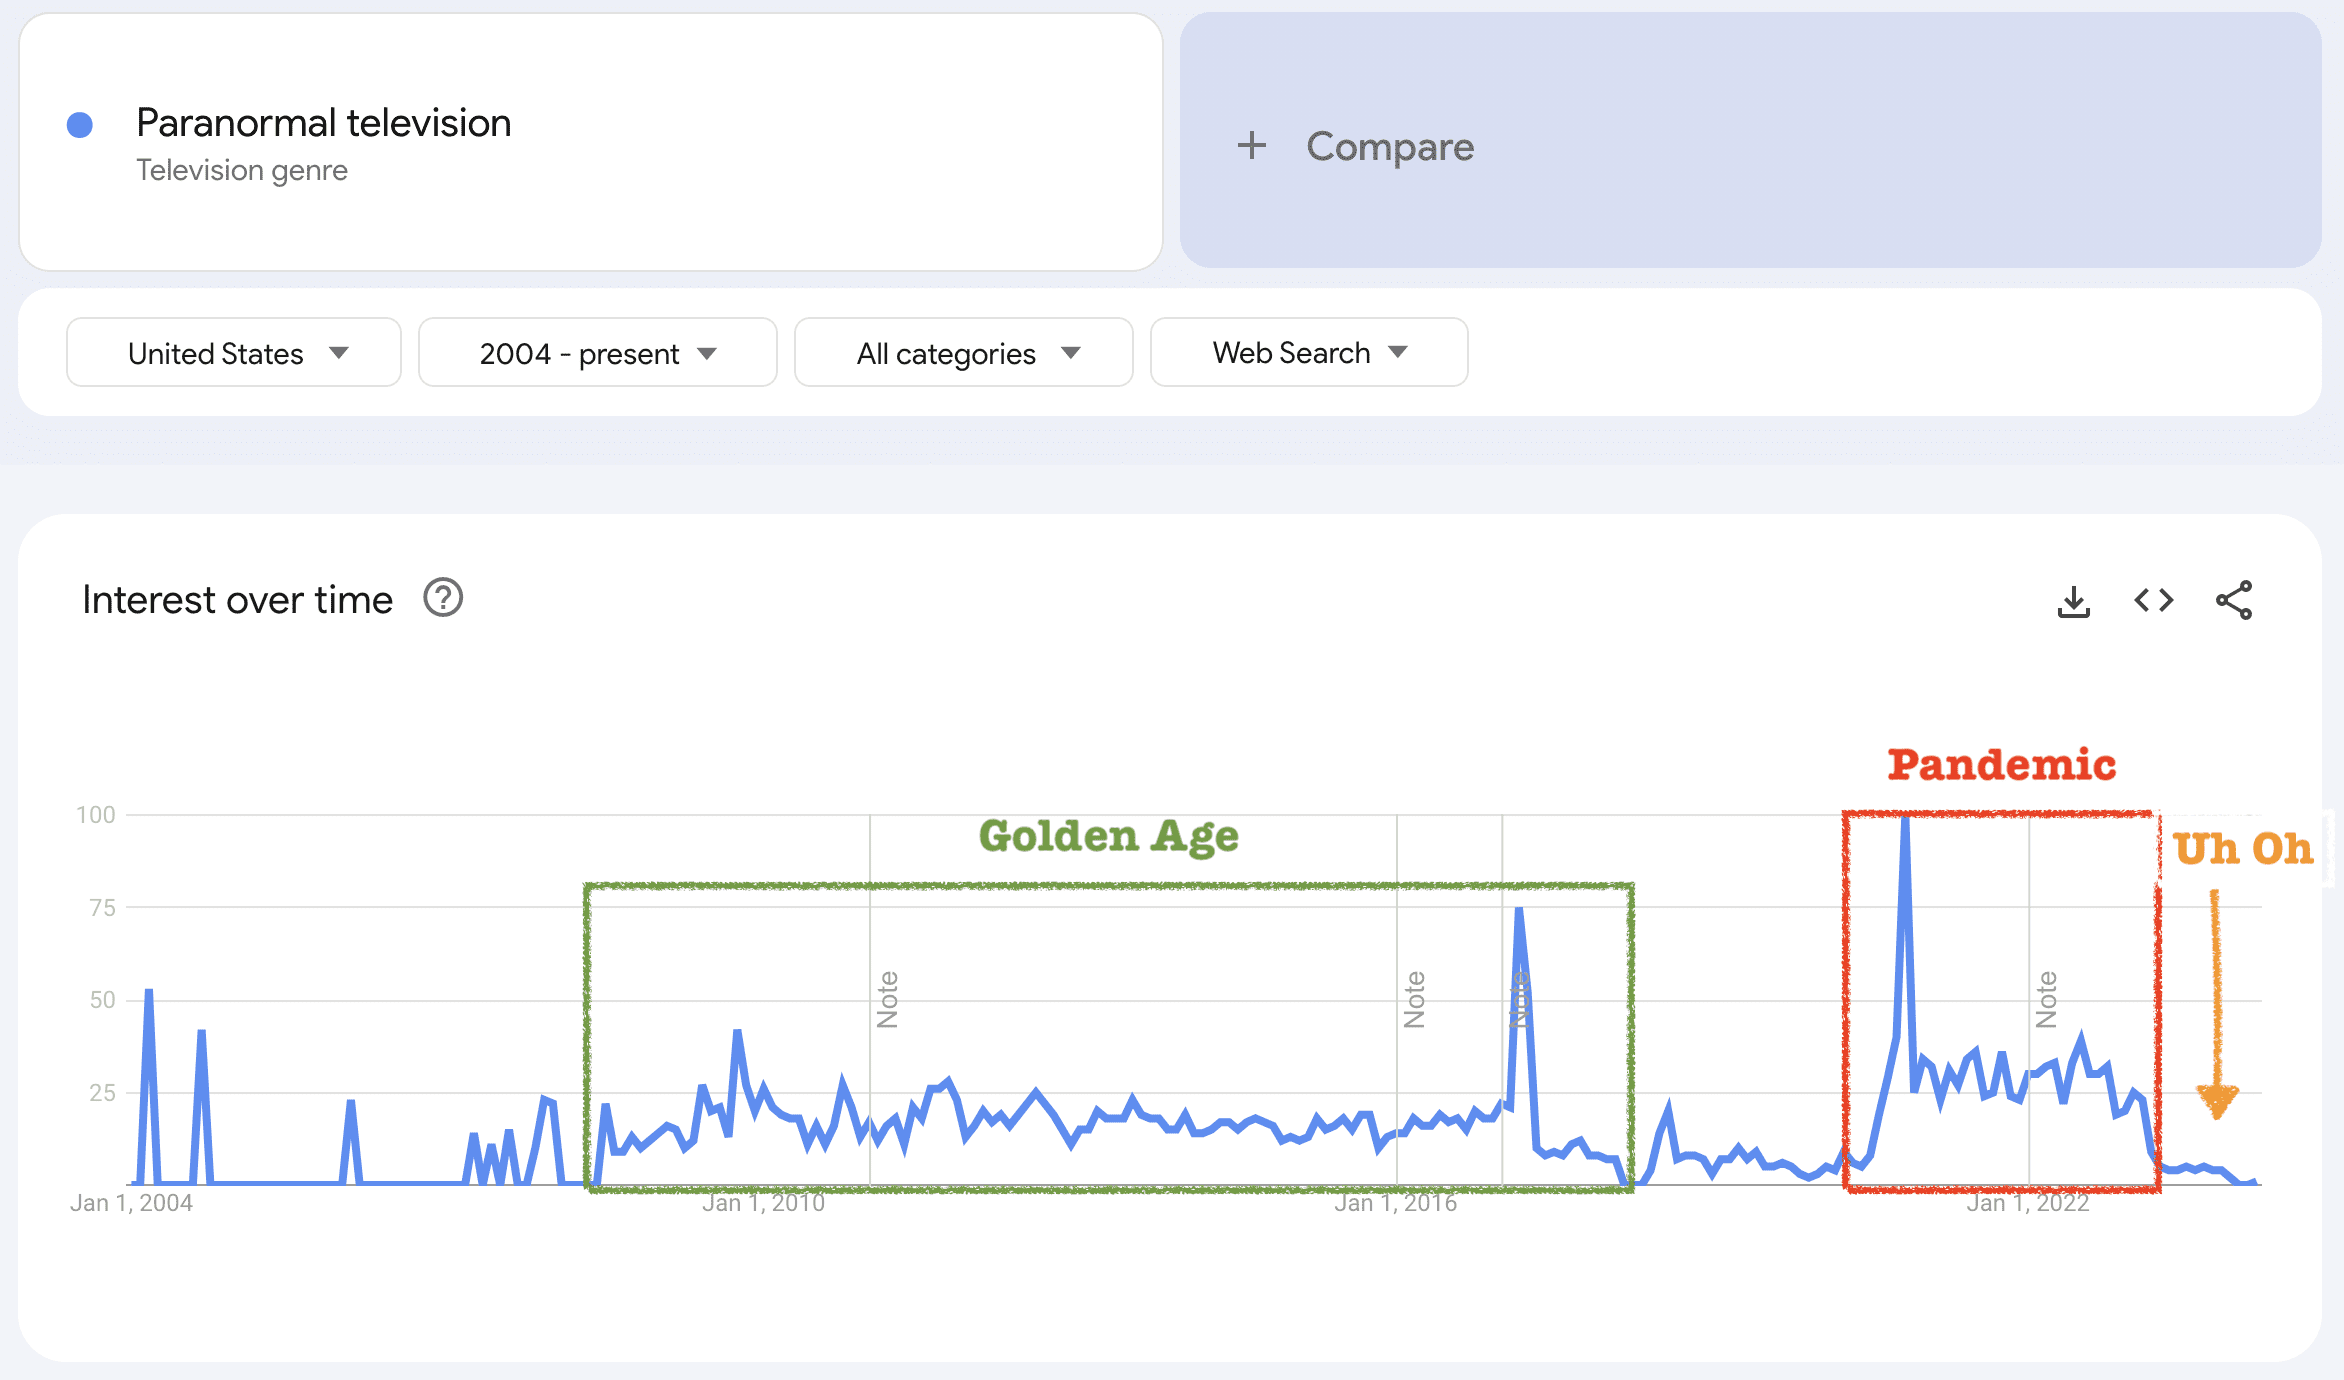Click the share chart icon

[x=2233, y=601]
